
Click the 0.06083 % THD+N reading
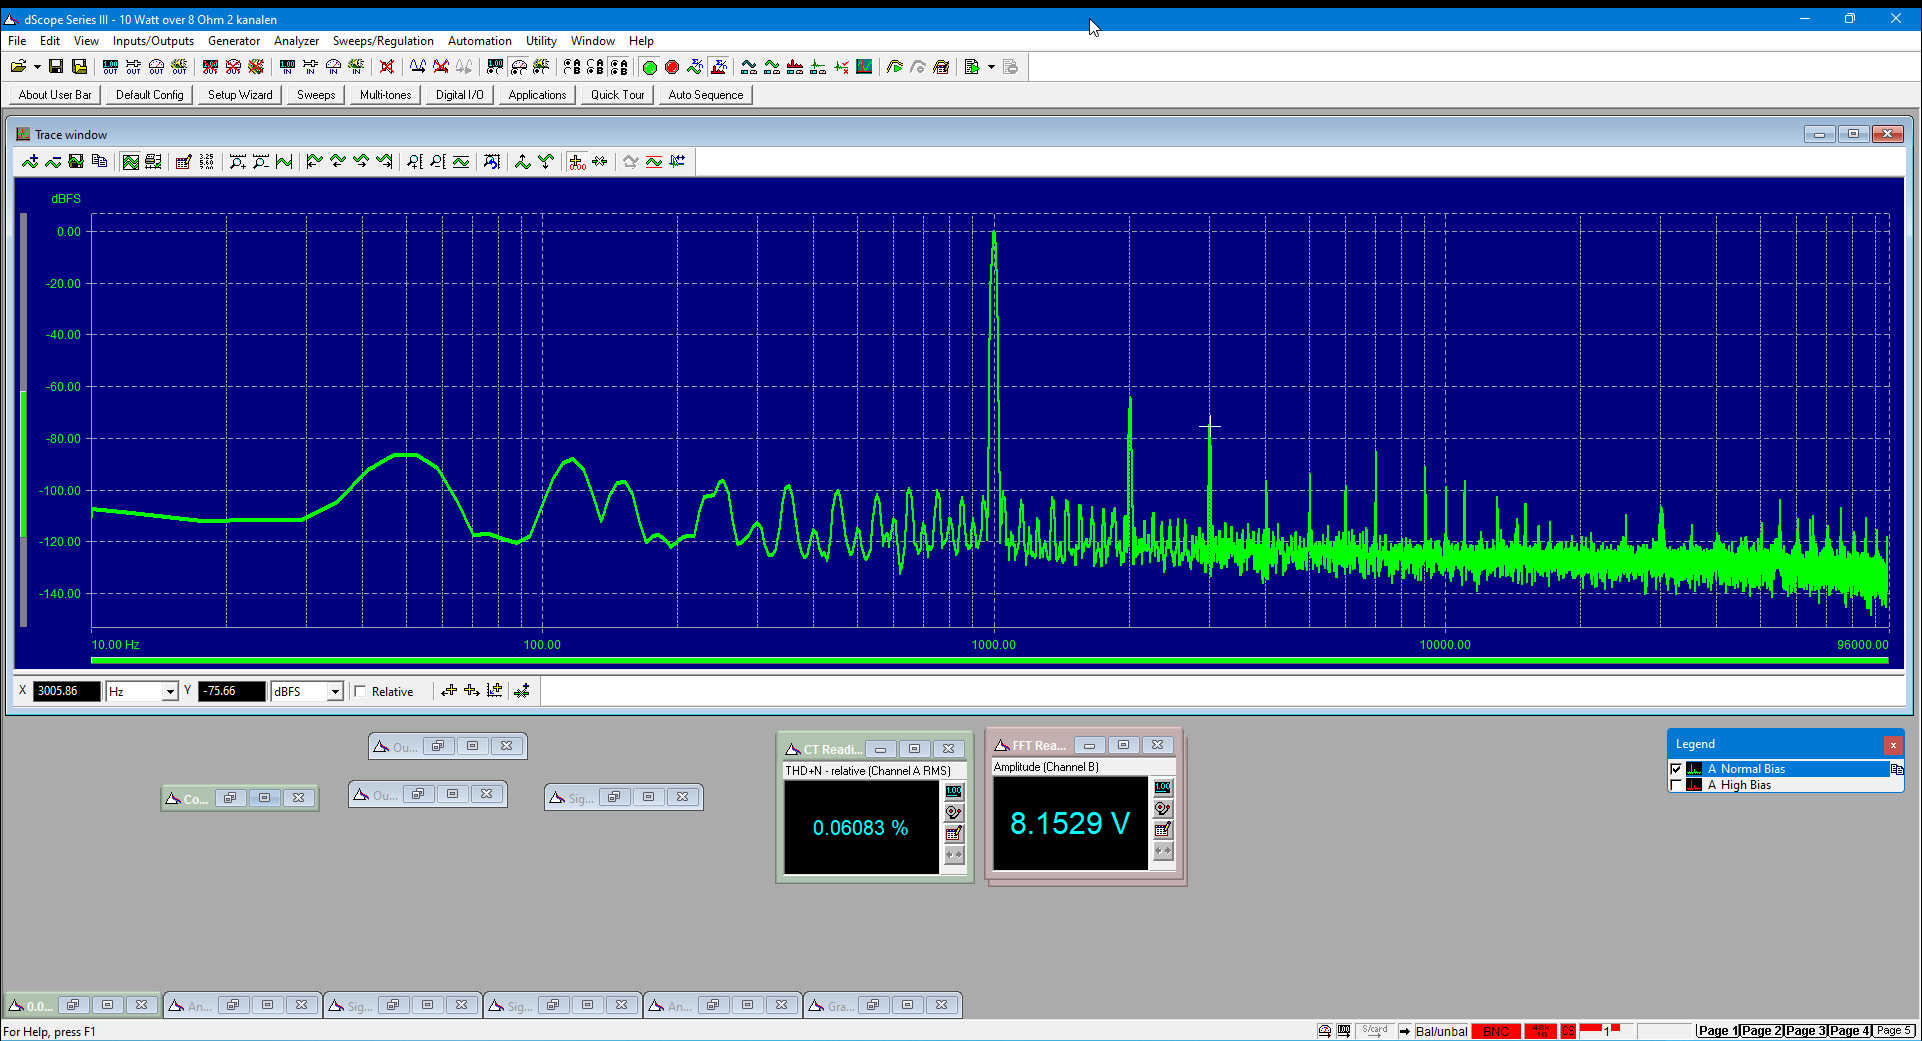[x=860, y=828]
